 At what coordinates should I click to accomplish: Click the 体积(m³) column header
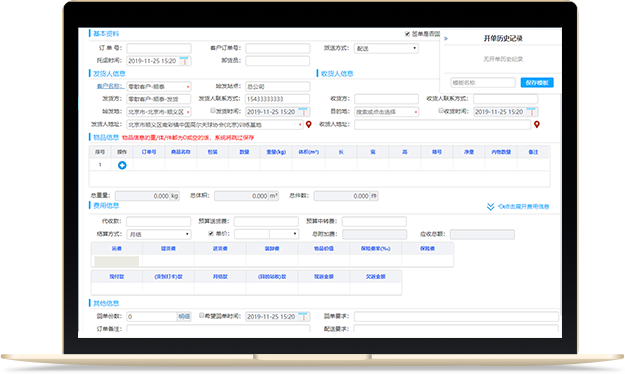pos(309,152)
